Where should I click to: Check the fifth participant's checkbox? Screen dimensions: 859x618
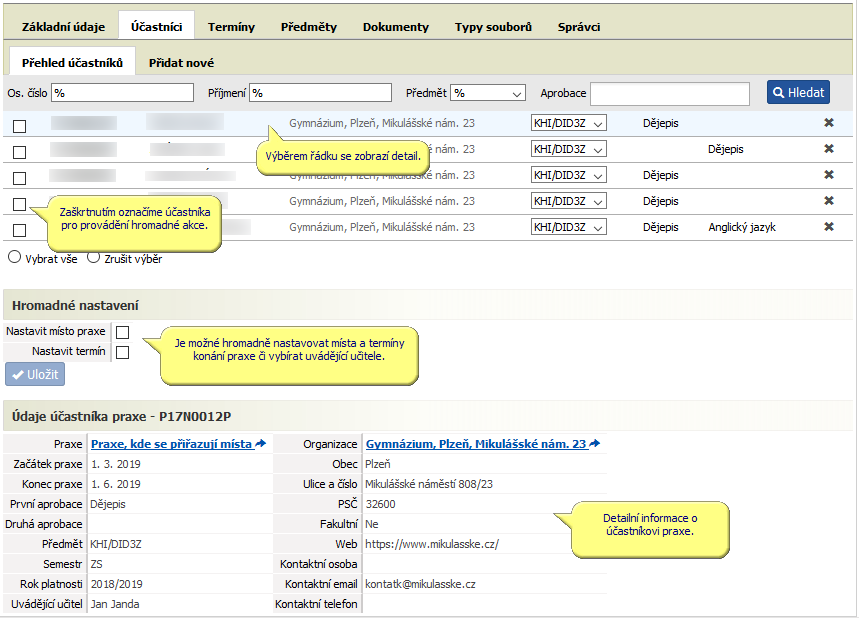20,230
